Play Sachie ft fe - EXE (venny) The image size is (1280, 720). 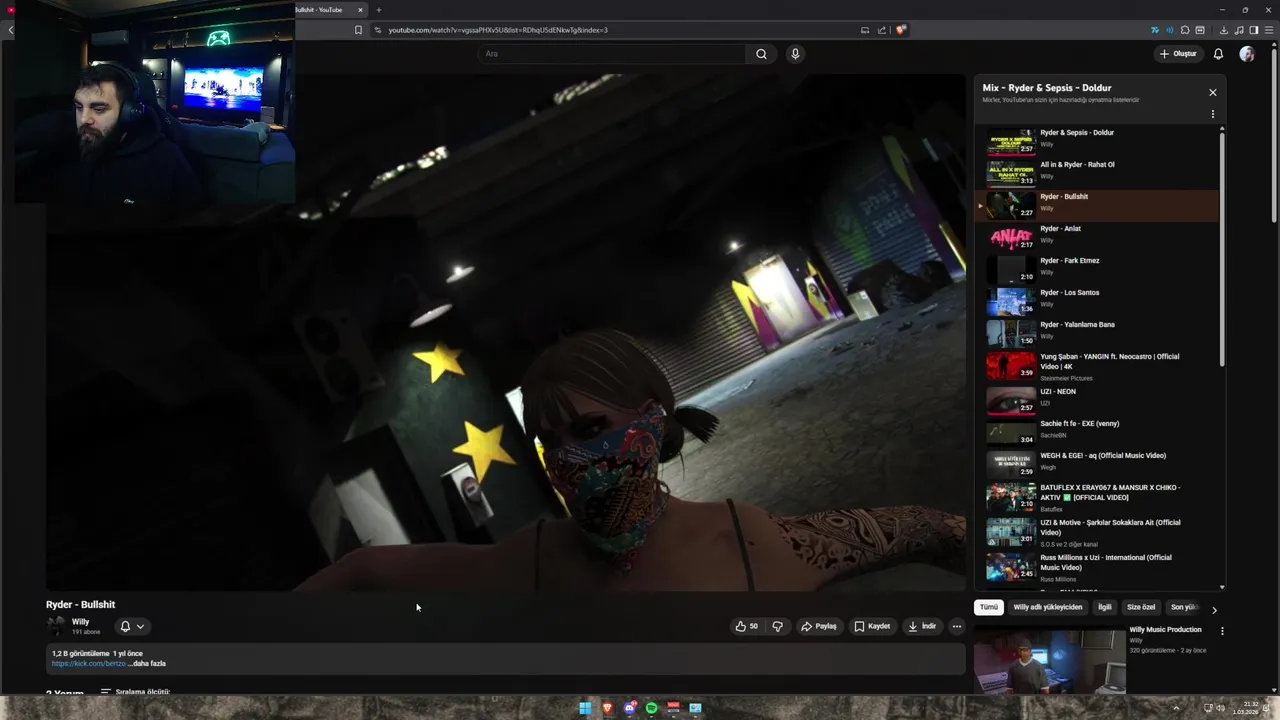[1097, 431]
